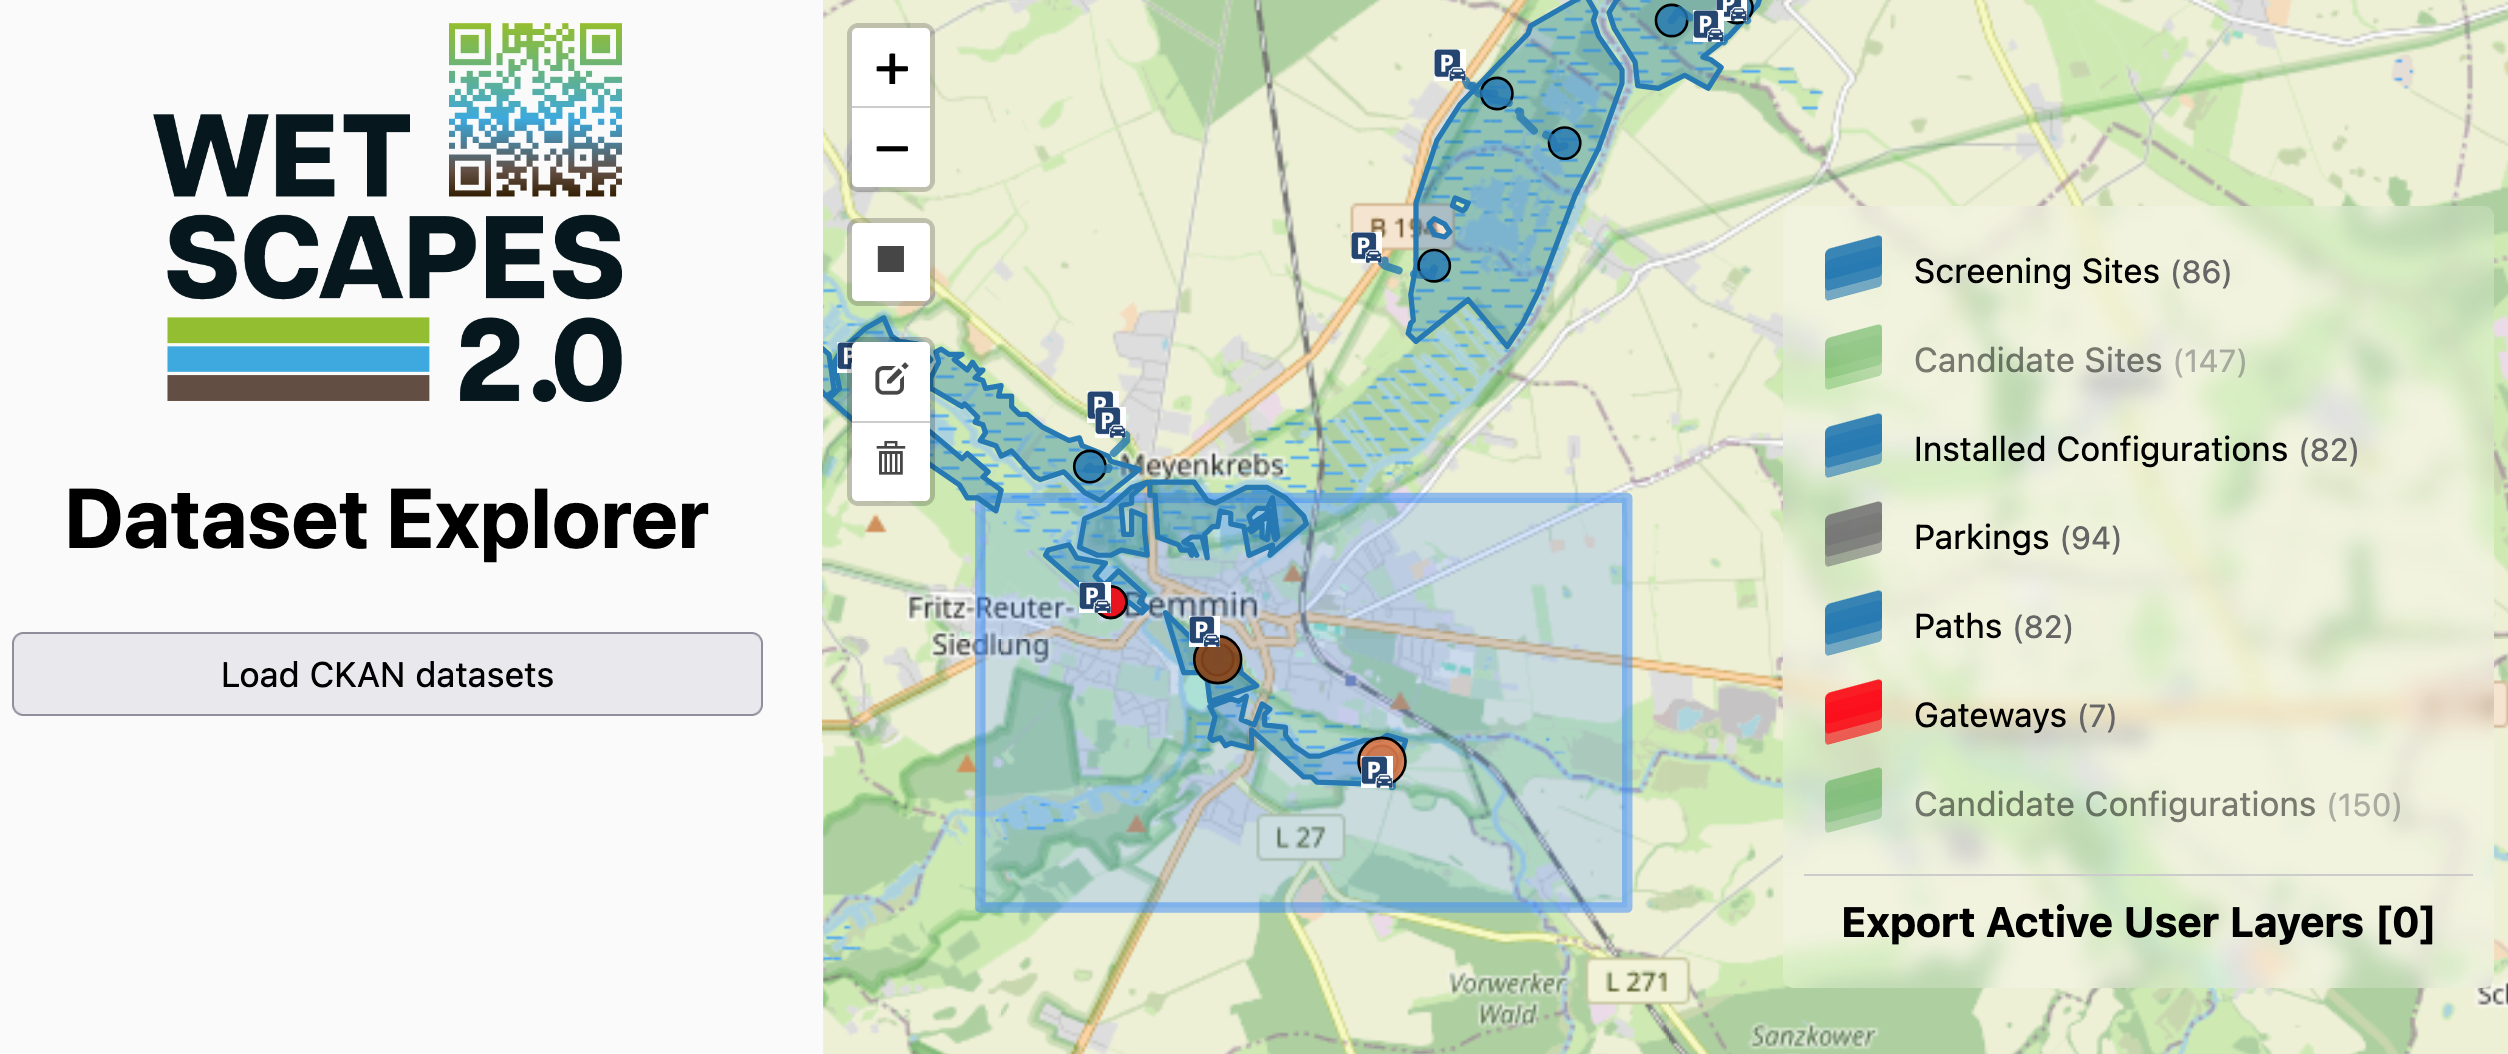Viewport: 2508px width, 1054px height.
Task: Click Export Active User Layers
Action: [x=2137, y=922]
